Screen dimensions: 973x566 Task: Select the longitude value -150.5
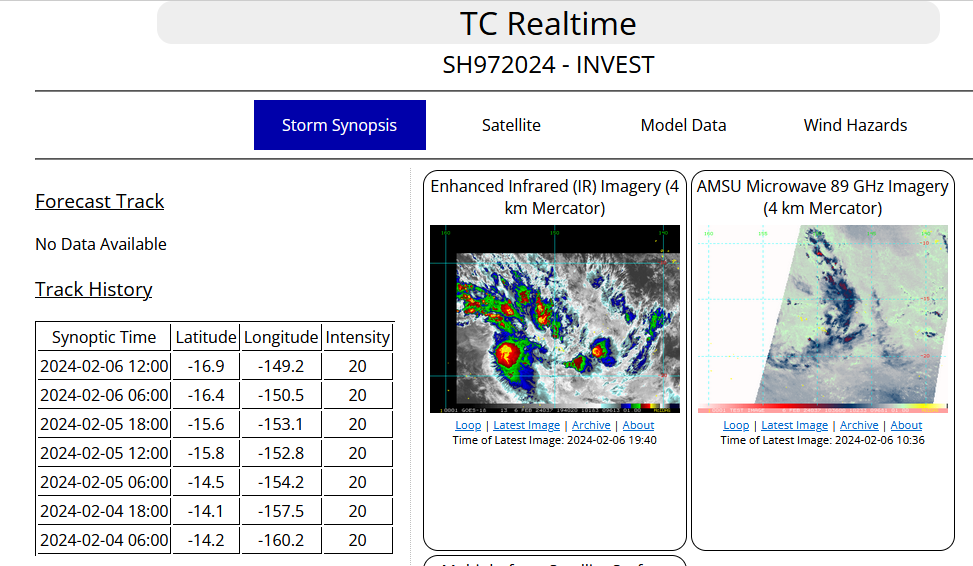click(281, 395)
